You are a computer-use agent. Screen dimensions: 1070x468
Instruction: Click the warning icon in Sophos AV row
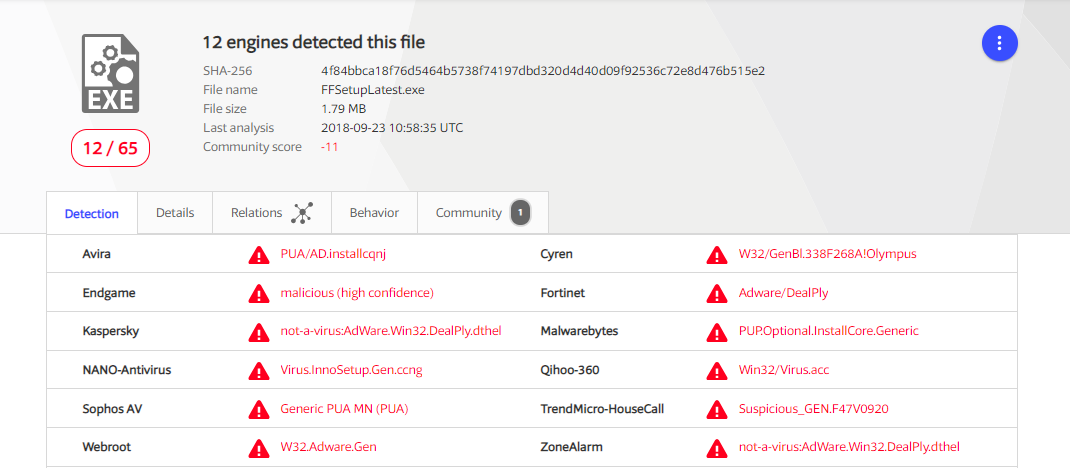(259, 409)
